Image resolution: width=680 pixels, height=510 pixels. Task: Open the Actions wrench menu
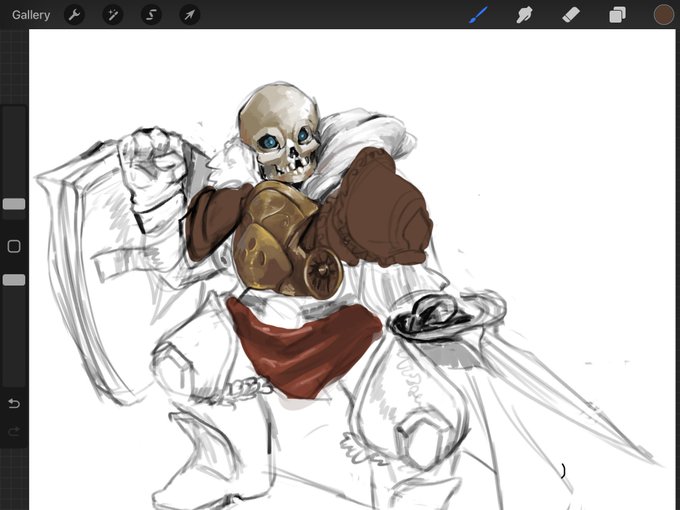click(x=74, y=15)
